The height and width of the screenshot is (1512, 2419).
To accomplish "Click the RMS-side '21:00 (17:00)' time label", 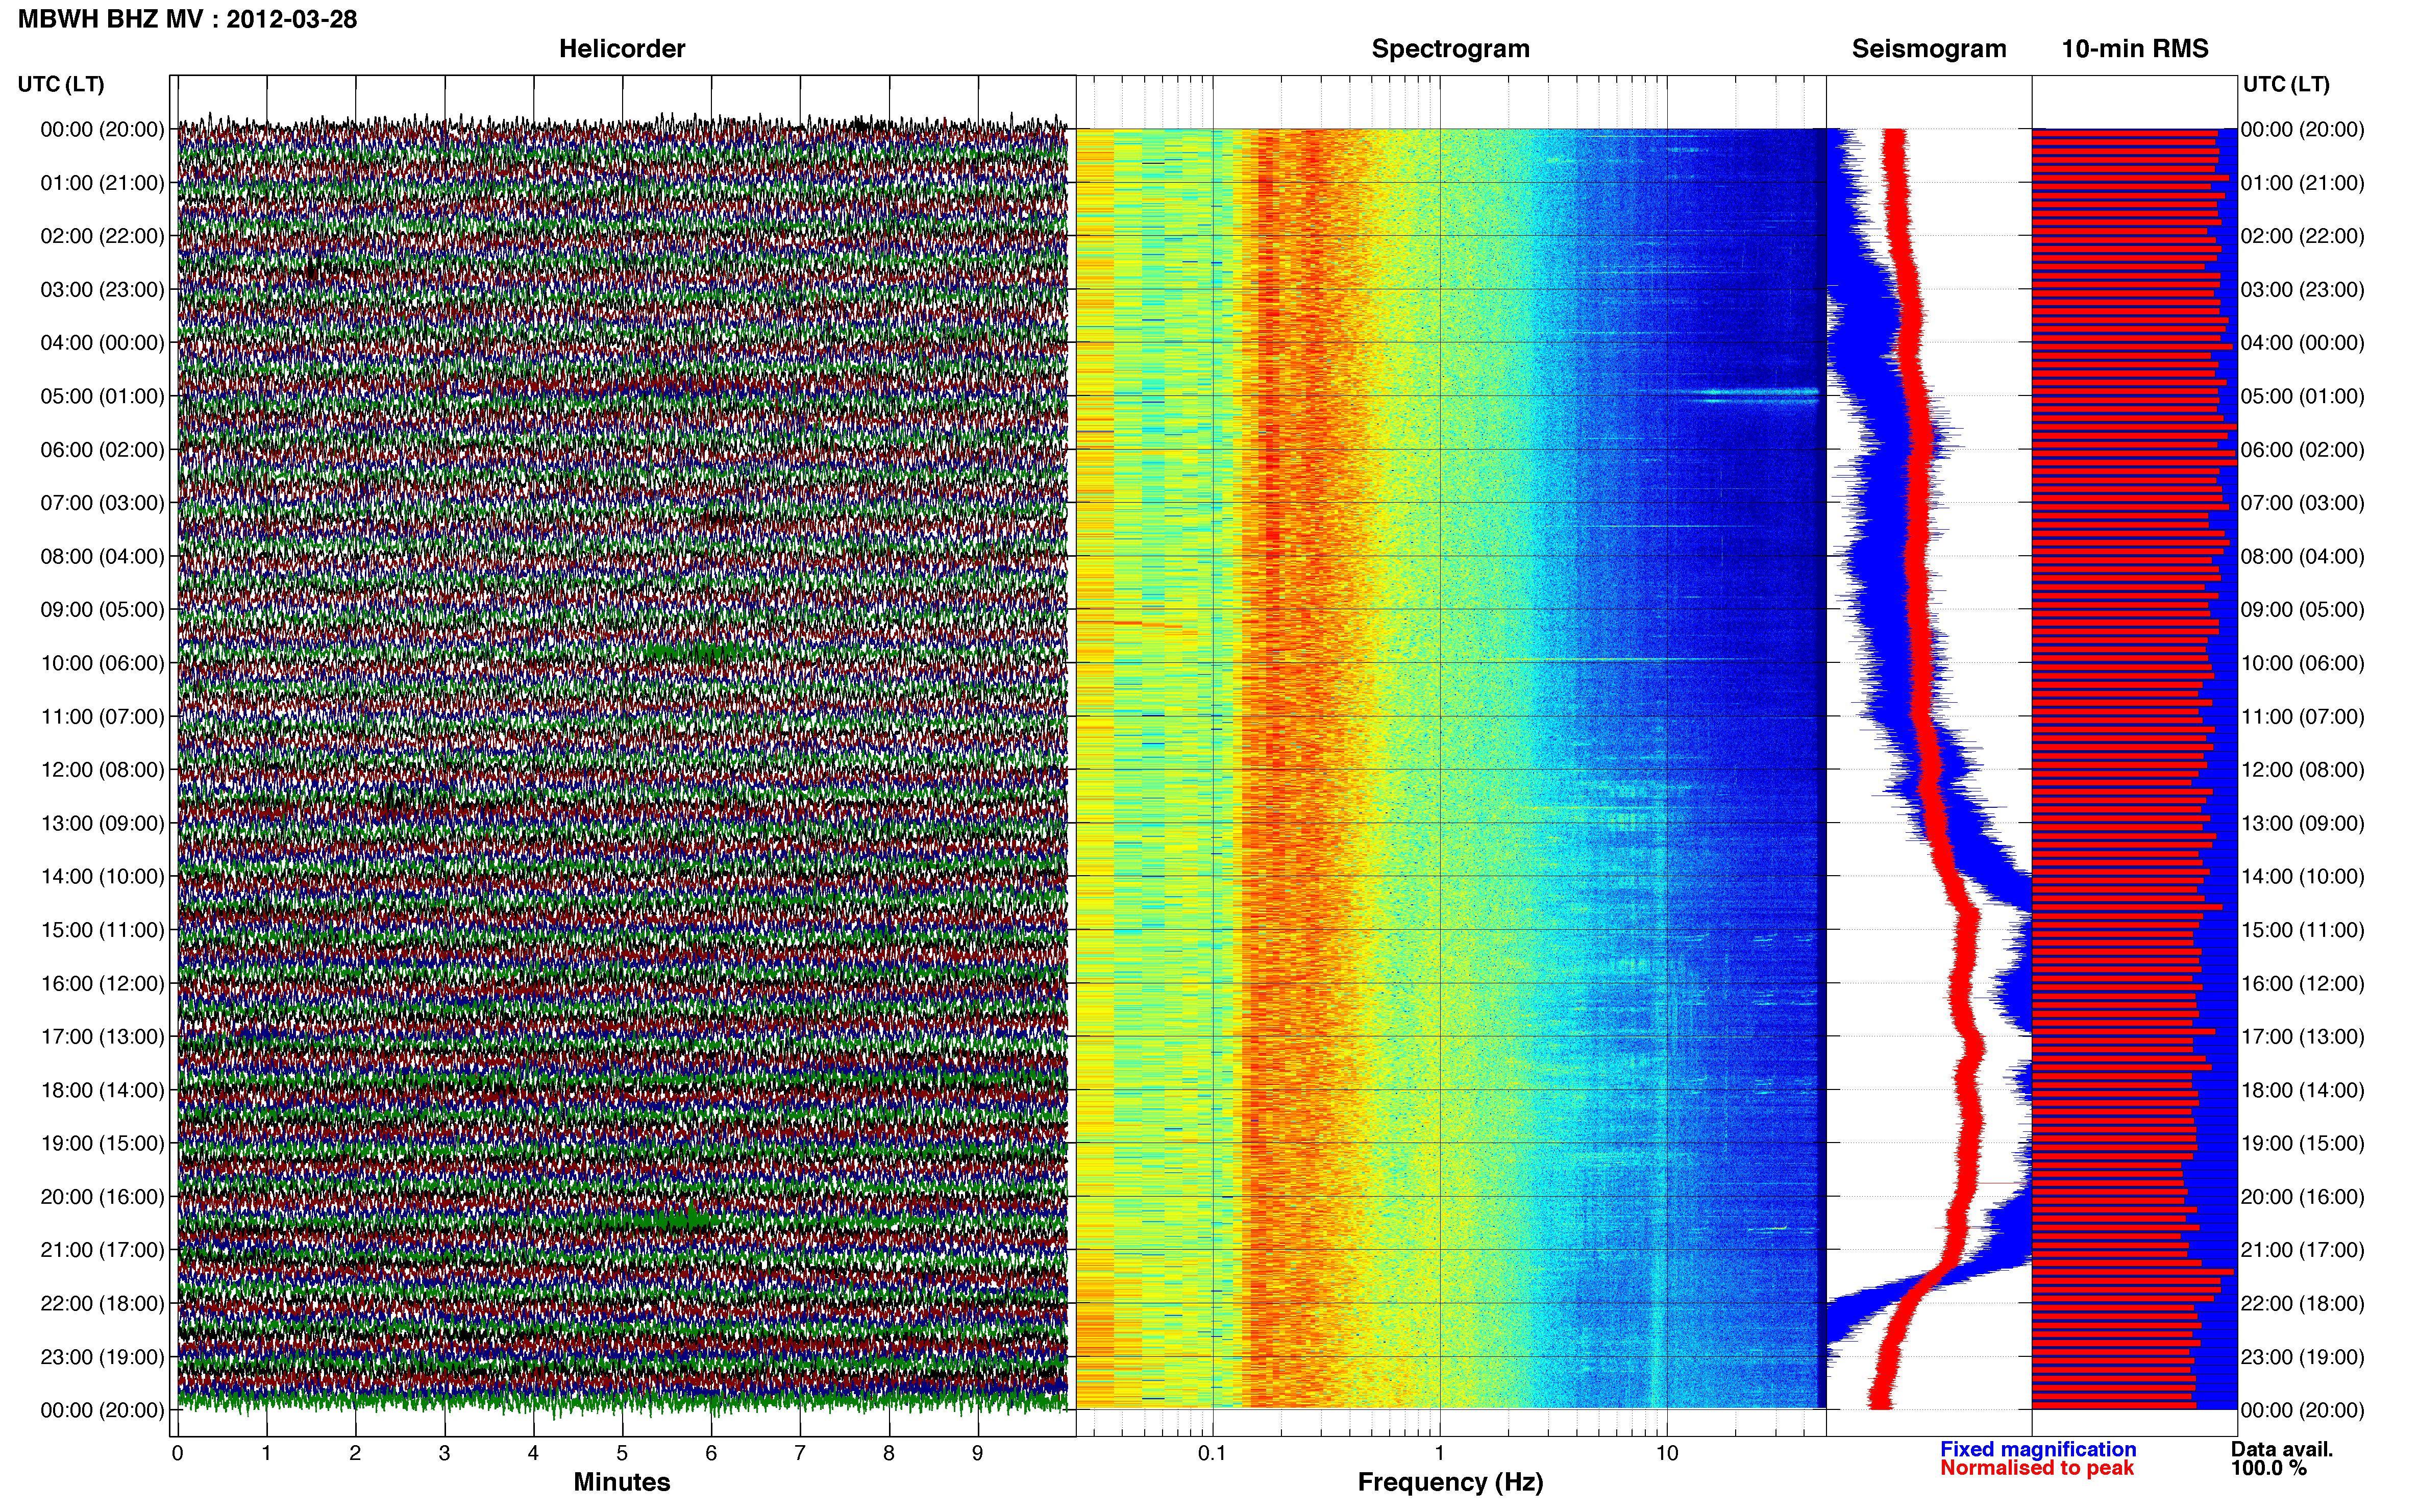I will coord(2302,1250).
